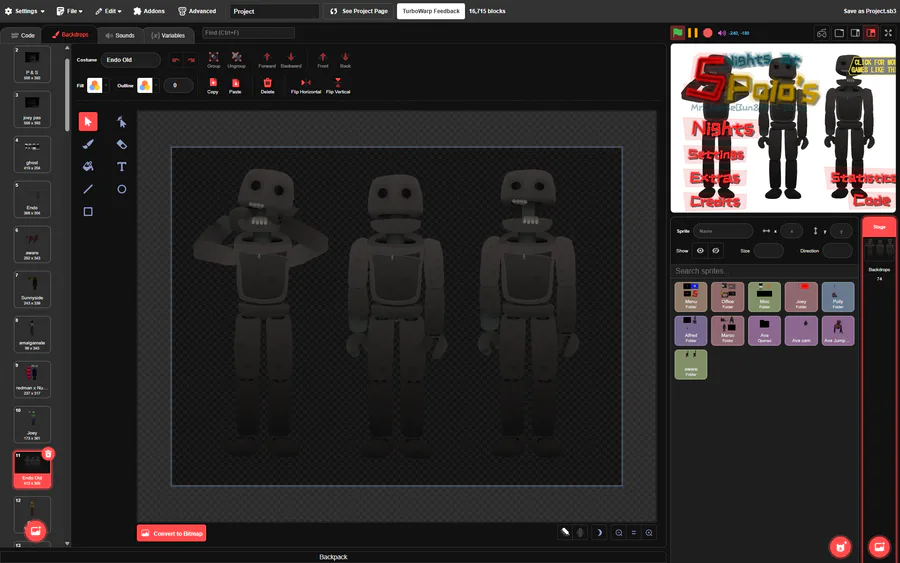Screen dimensions: 900x563
Task: Click the outline width number field
Action: tap(178, 86)
